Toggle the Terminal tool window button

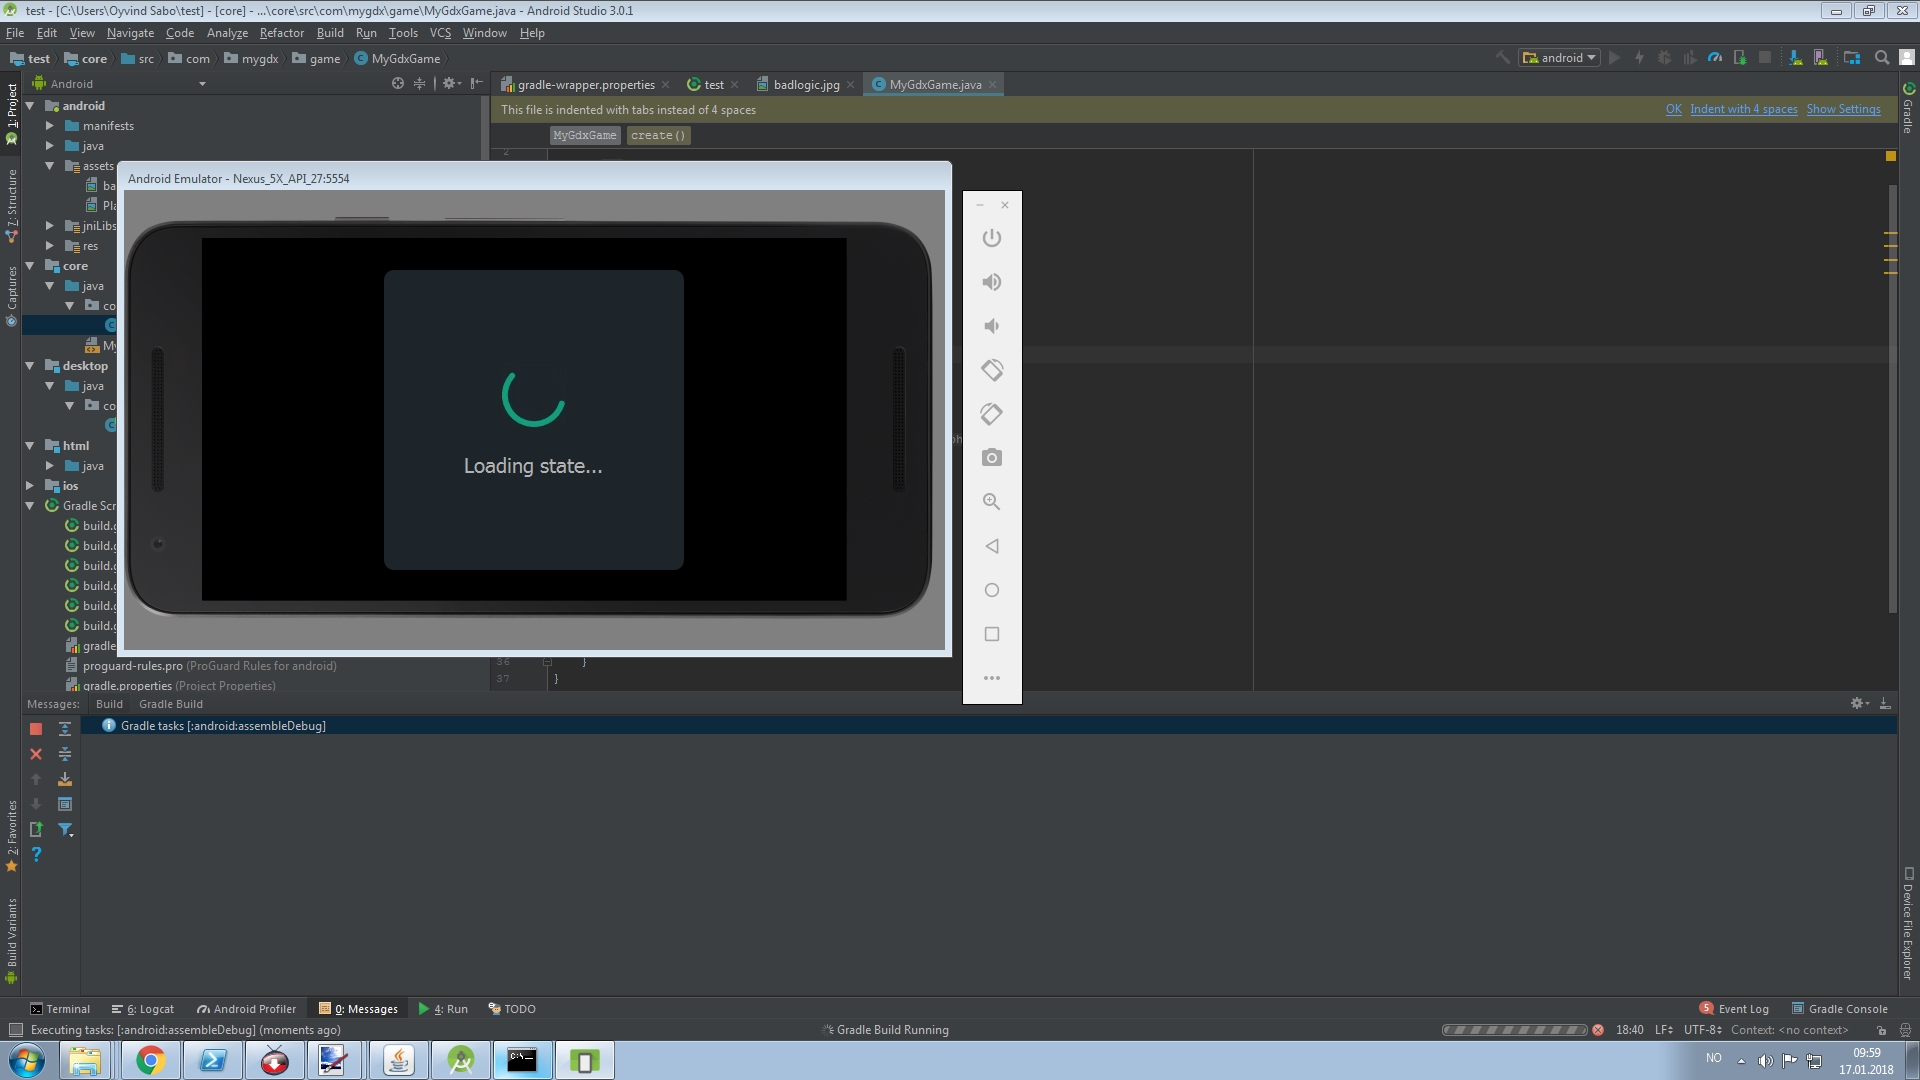pos(60,1009)
